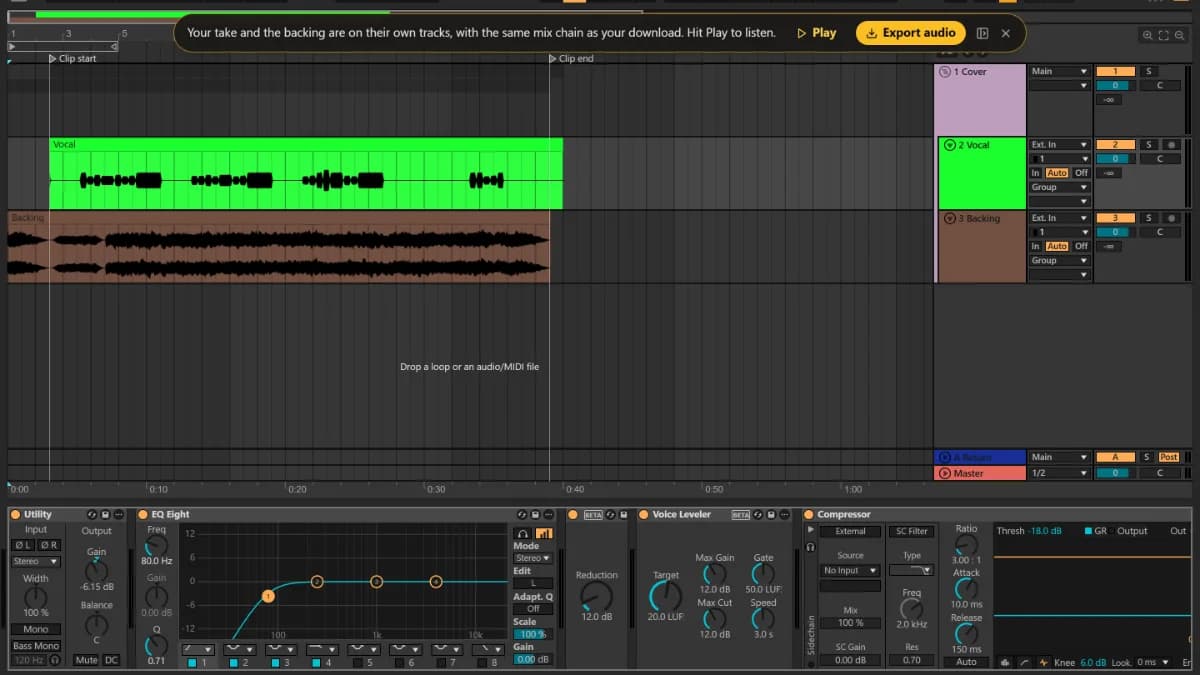Click the Clip end marker

point(571,59)
